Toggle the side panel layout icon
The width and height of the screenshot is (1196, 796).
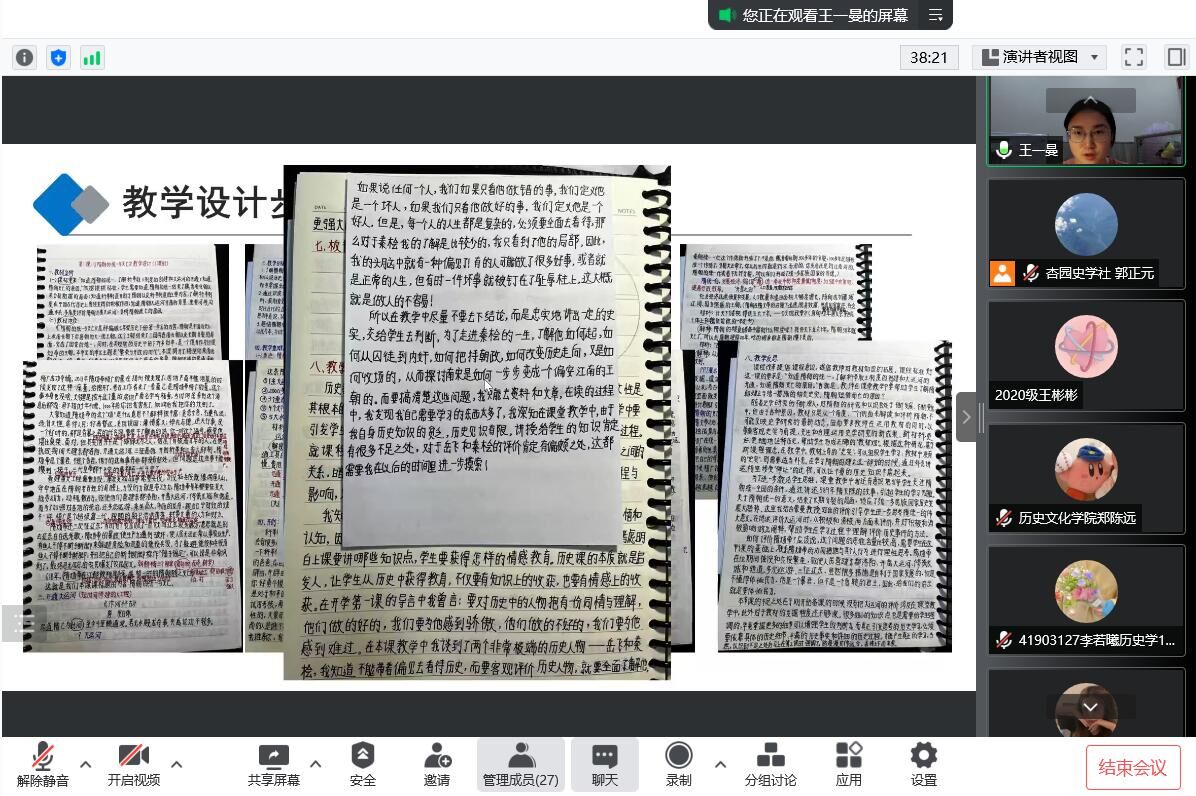1176,57
